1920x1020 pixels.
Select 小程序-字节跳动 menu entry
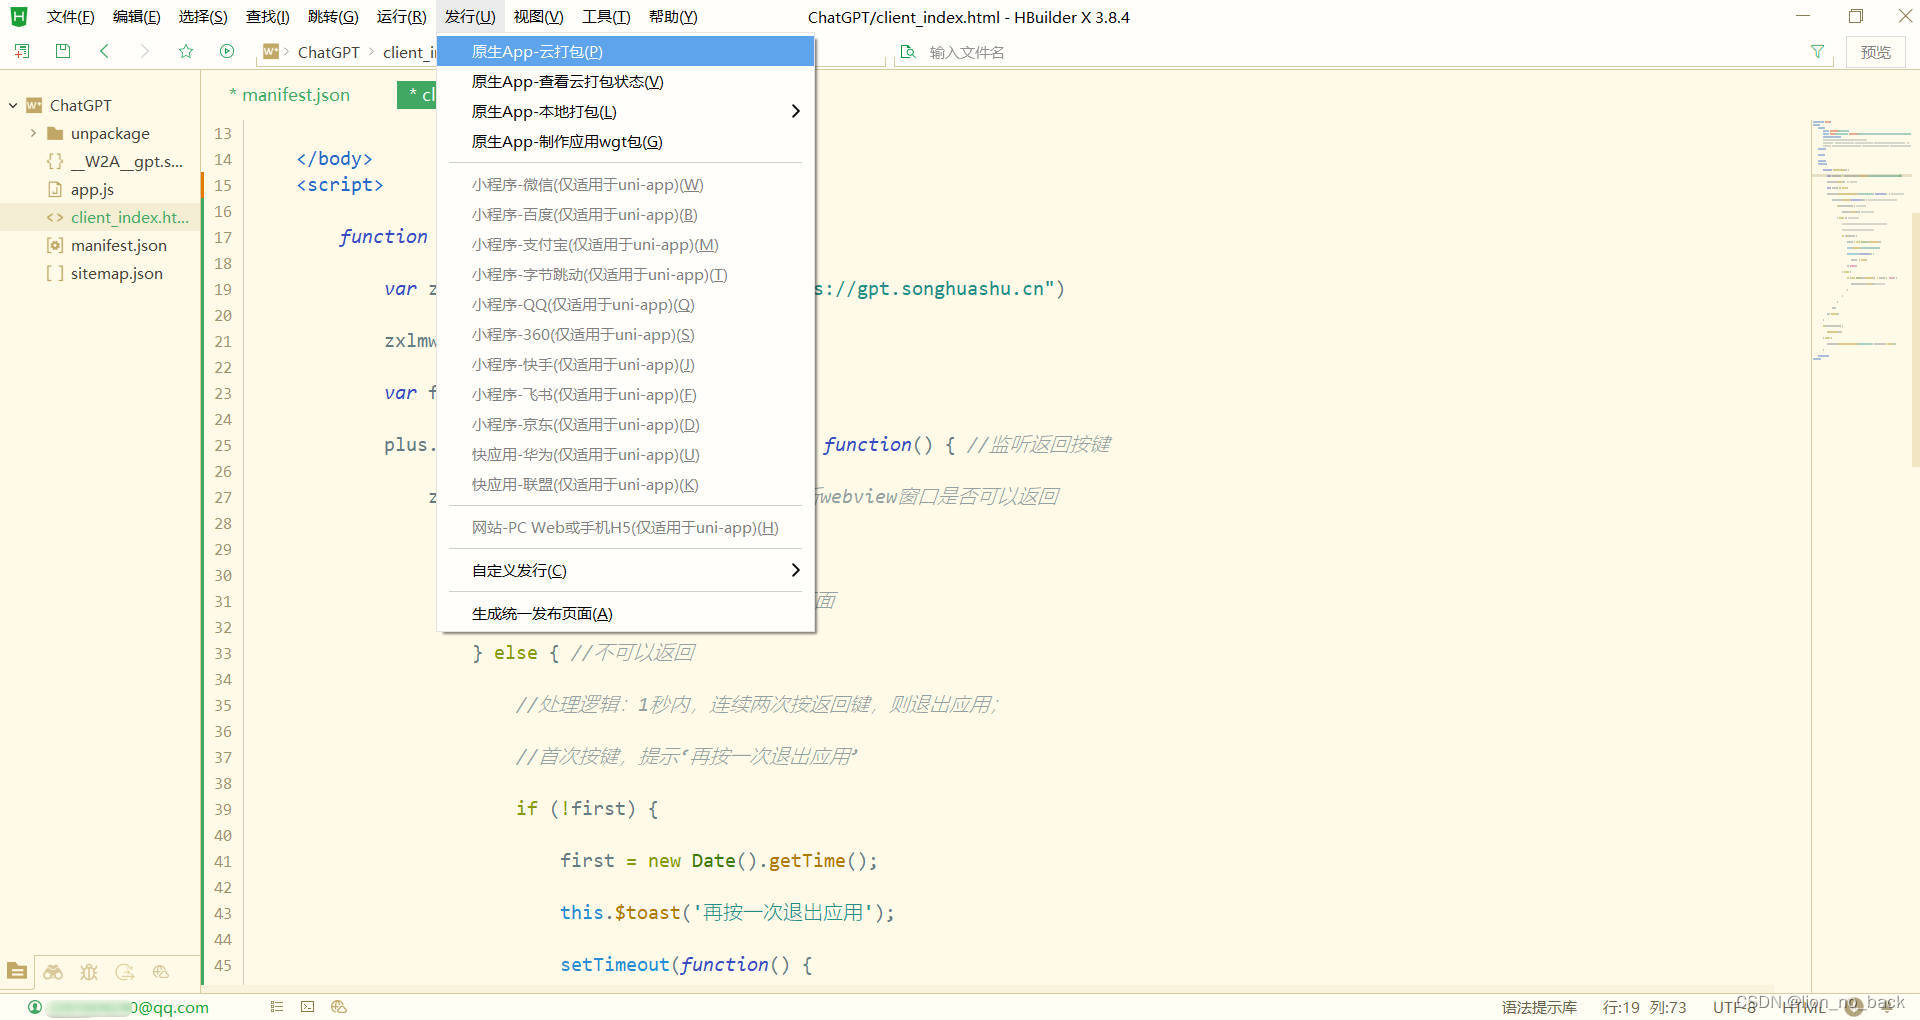pyautogui.click(x=626, y=274)
